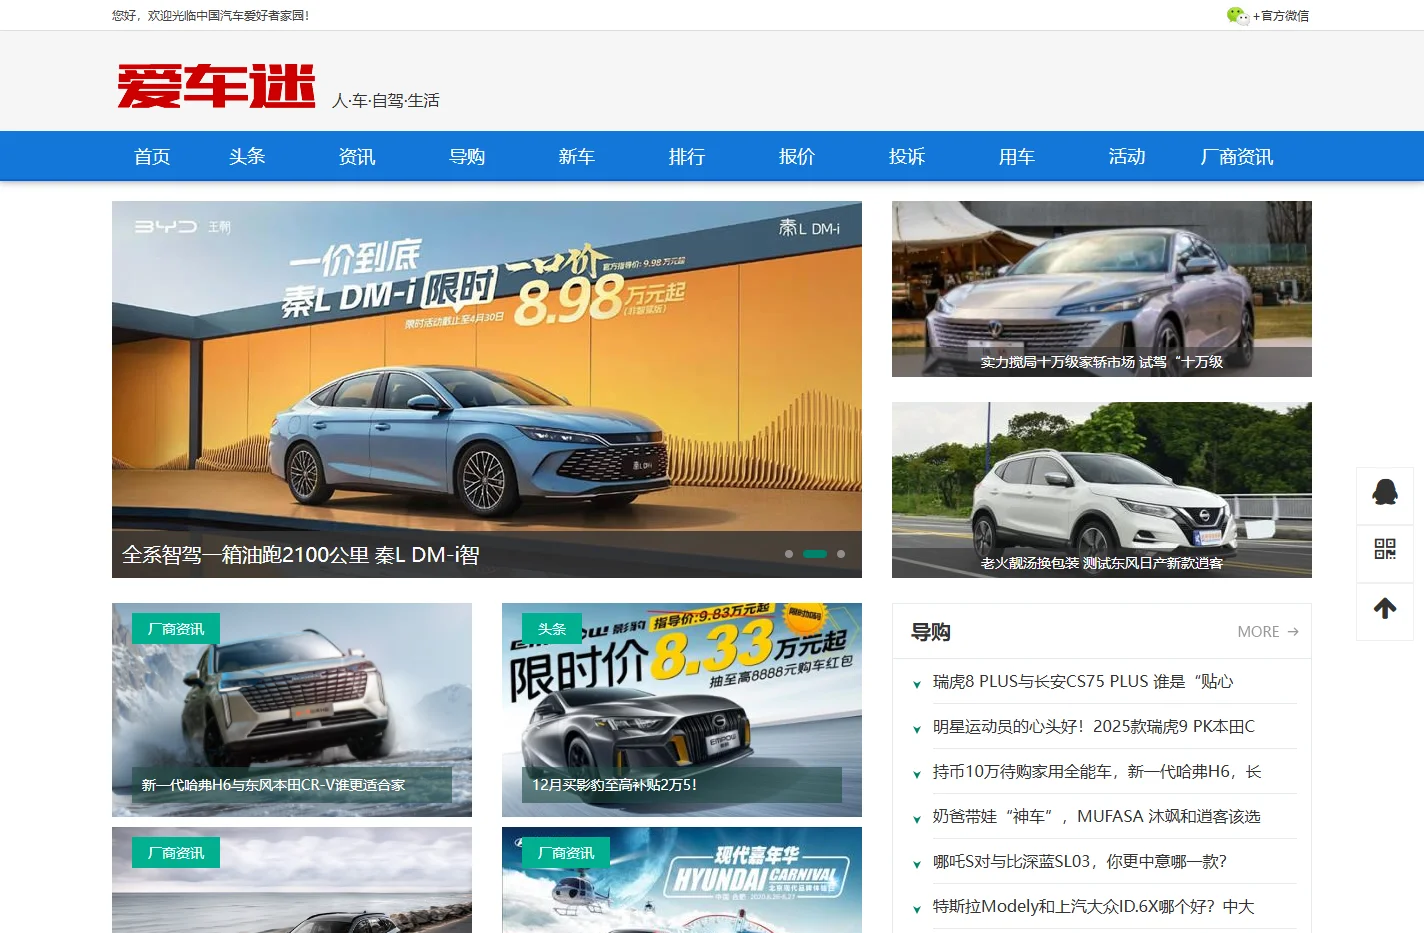Image resolution: width=1424 pixels, height=933 pixels.
Task: Open the 实力搅局十万级家轿市场 car thumbnail
Action: 1102,289
